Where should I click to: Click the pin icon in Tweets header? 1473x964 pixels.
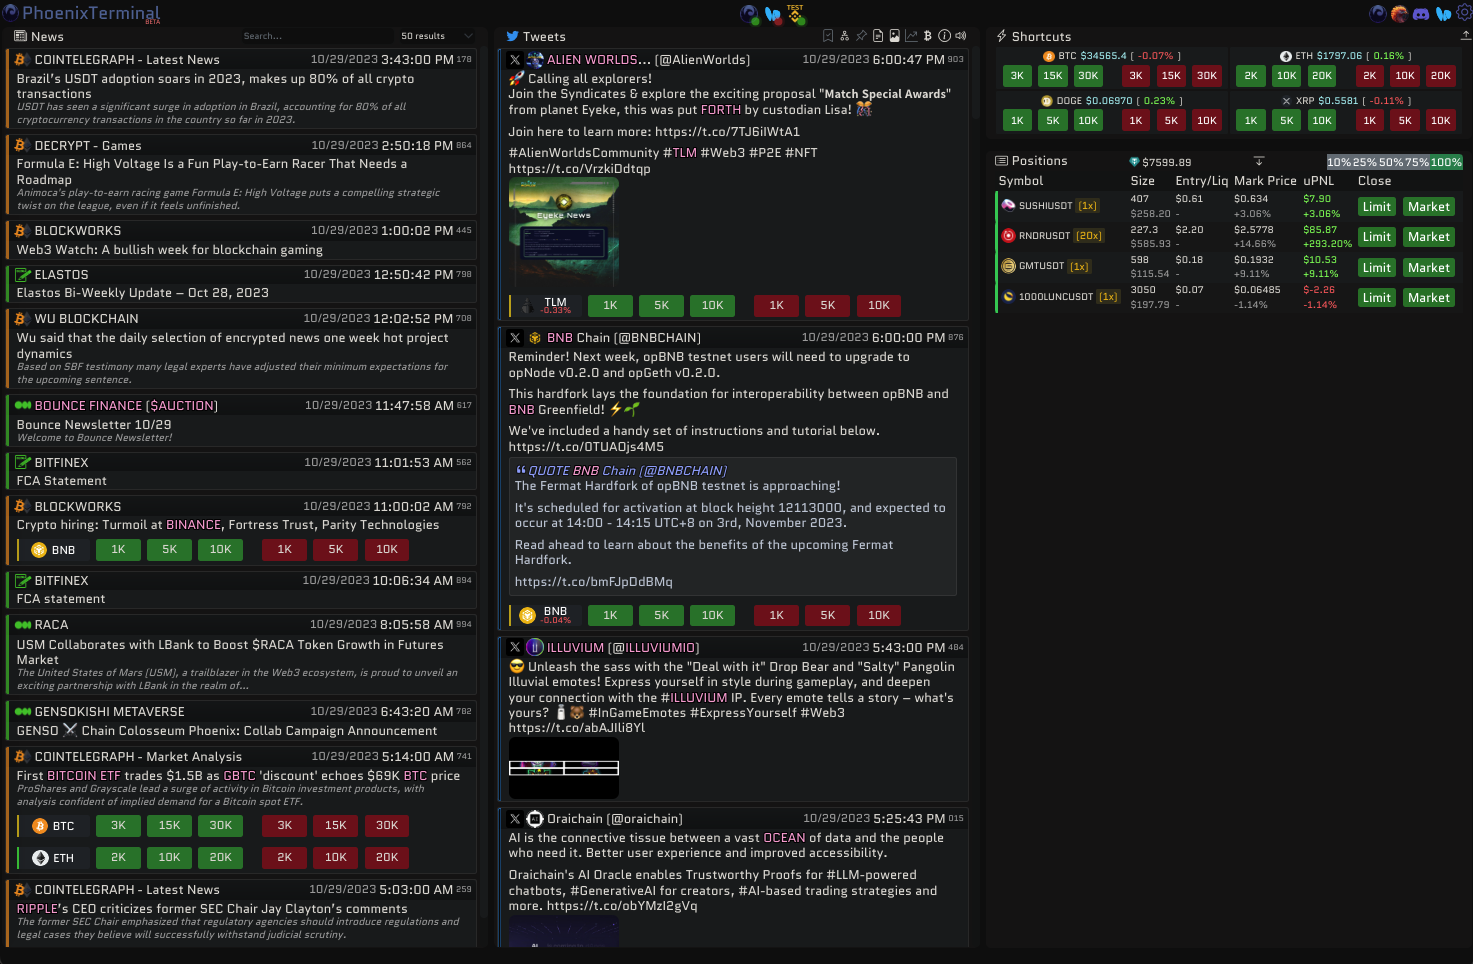(x=861, y=36)
